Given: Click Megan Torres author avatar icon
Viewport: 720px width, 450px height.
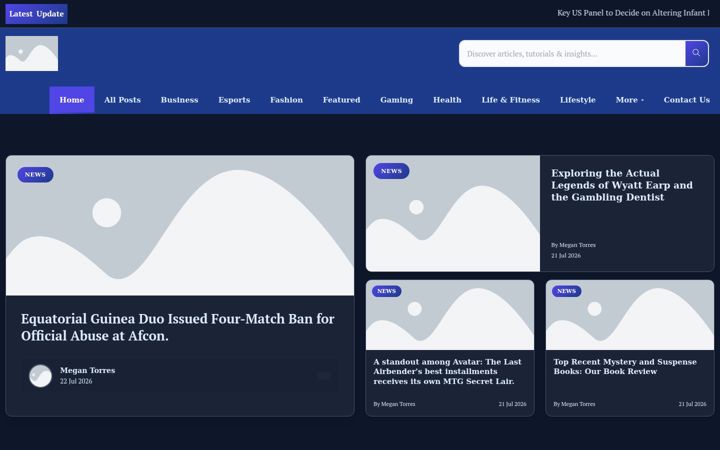Looking at the screenshot, I should tap(40, 376).
